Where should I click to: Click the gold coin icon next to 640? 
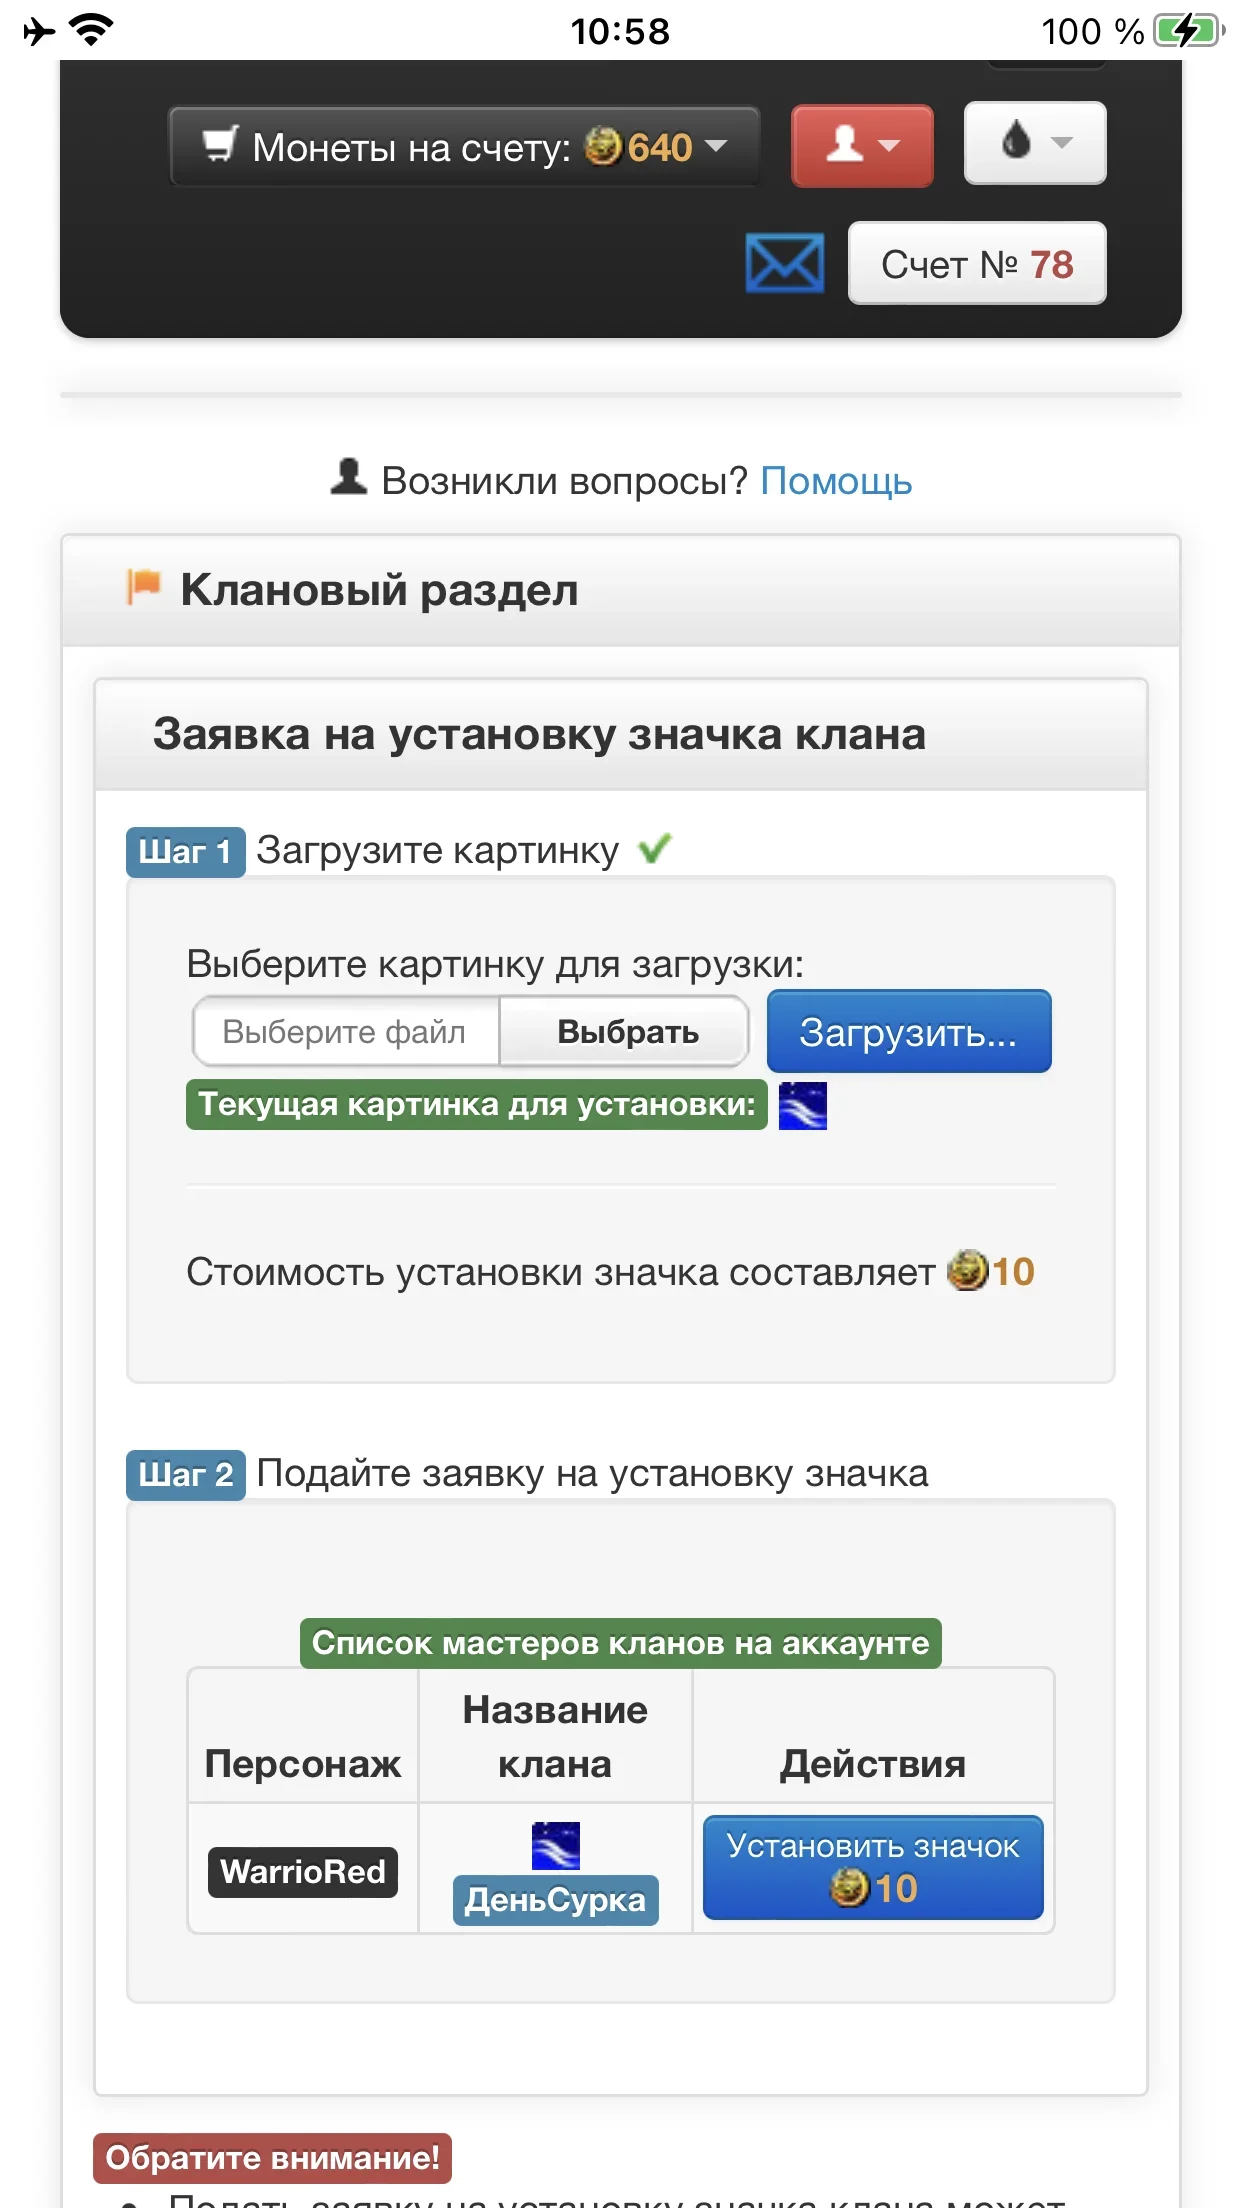[603, 146]
